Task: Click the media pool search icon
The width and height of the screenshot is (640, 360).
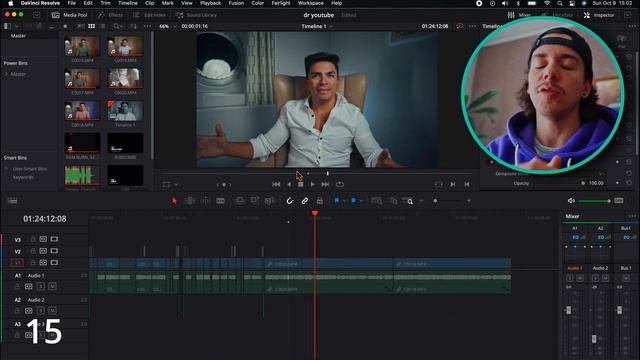Action: (x=116, y=26)
